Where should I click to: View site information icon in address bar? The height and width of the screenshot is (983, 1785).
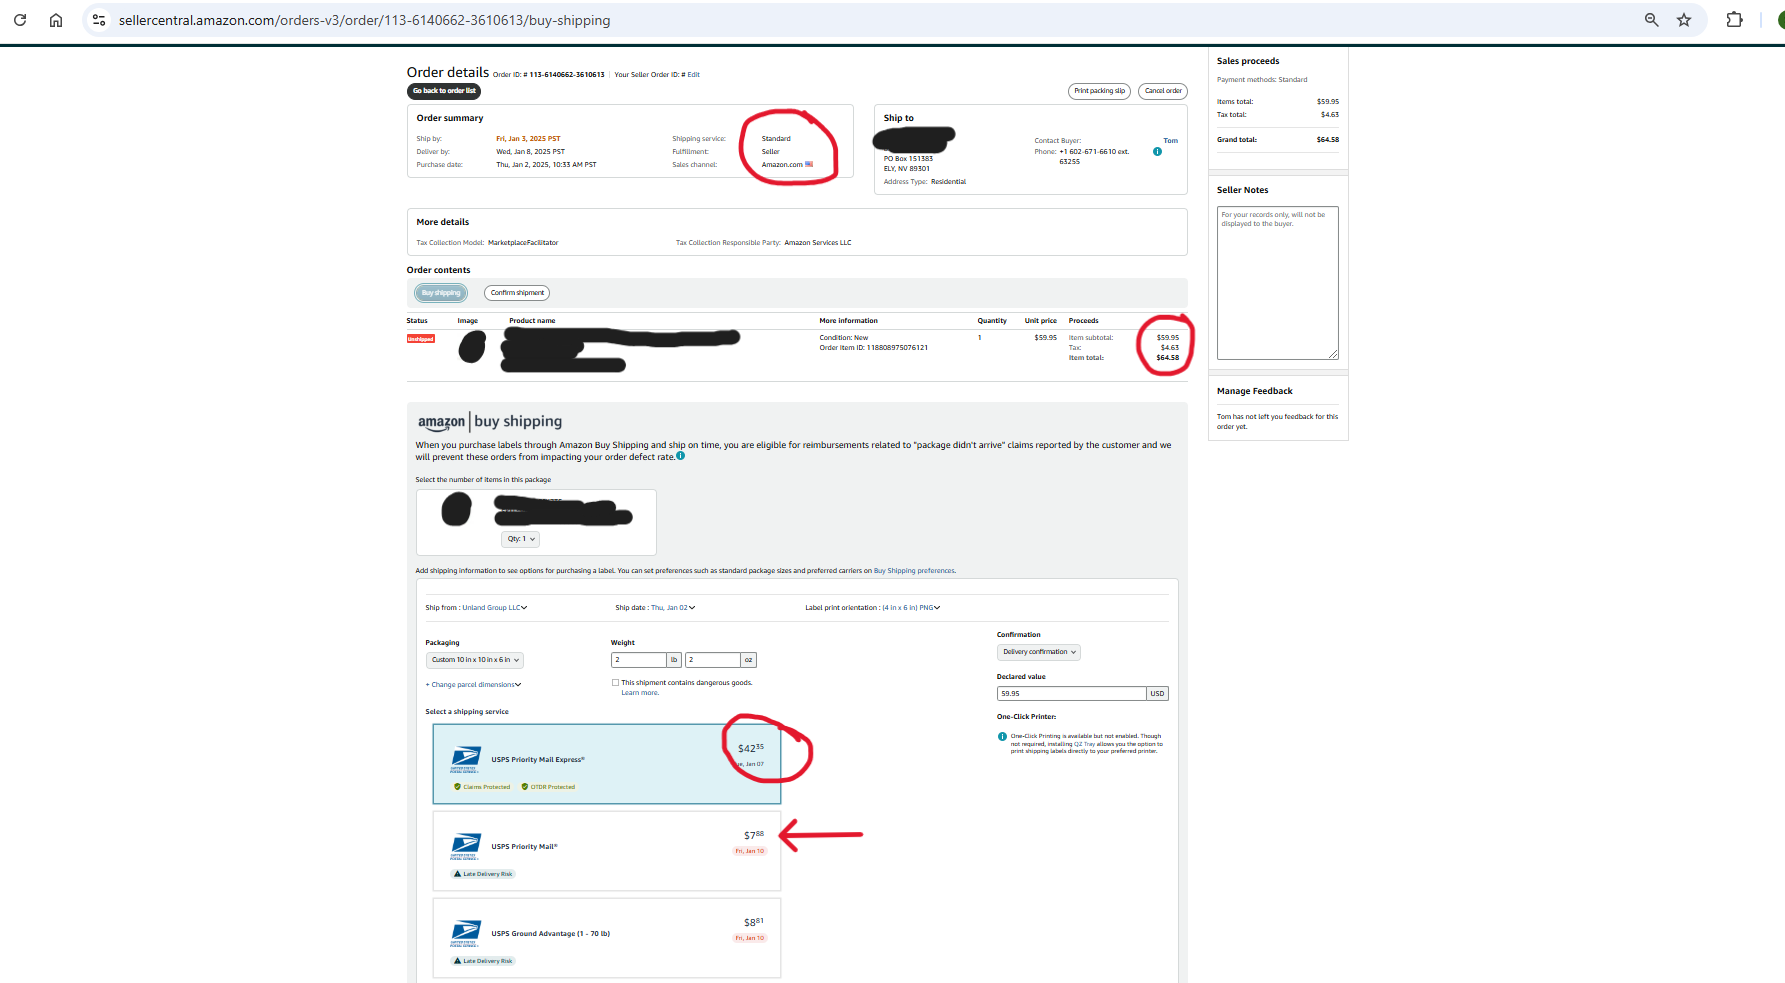(99, 20)
